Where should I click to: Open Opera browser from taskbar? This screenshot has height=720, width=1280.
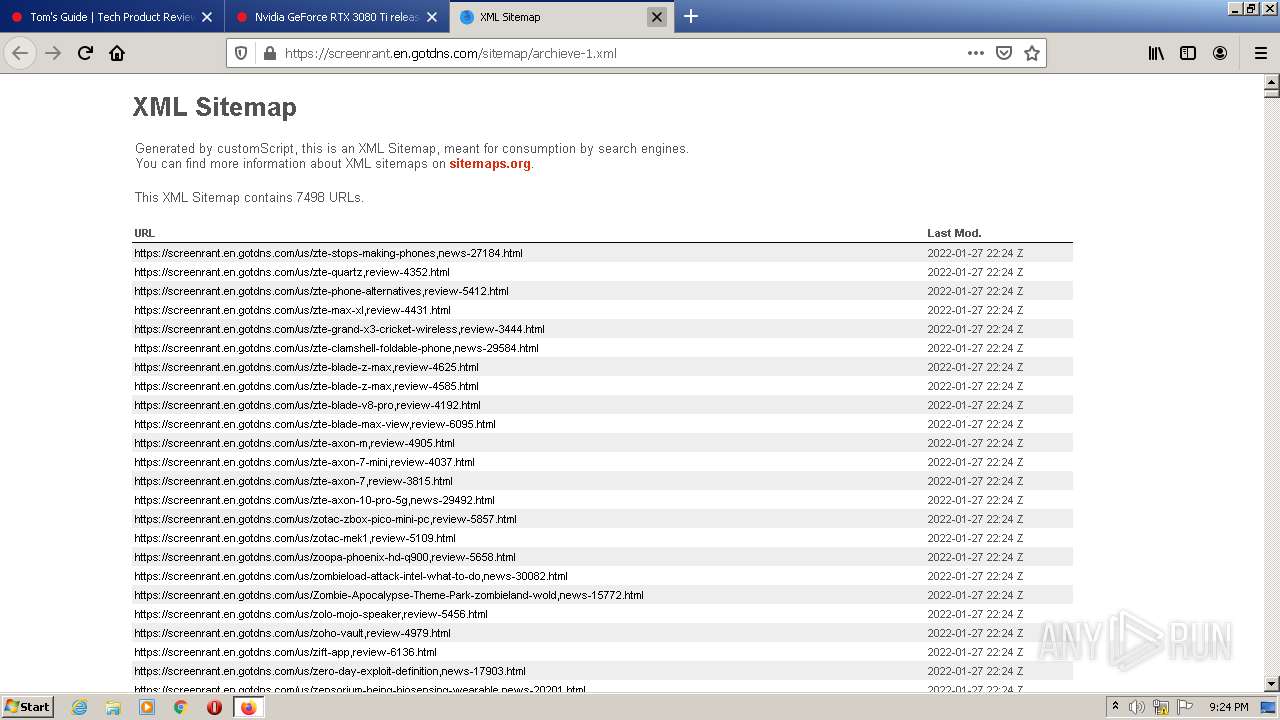214,707
